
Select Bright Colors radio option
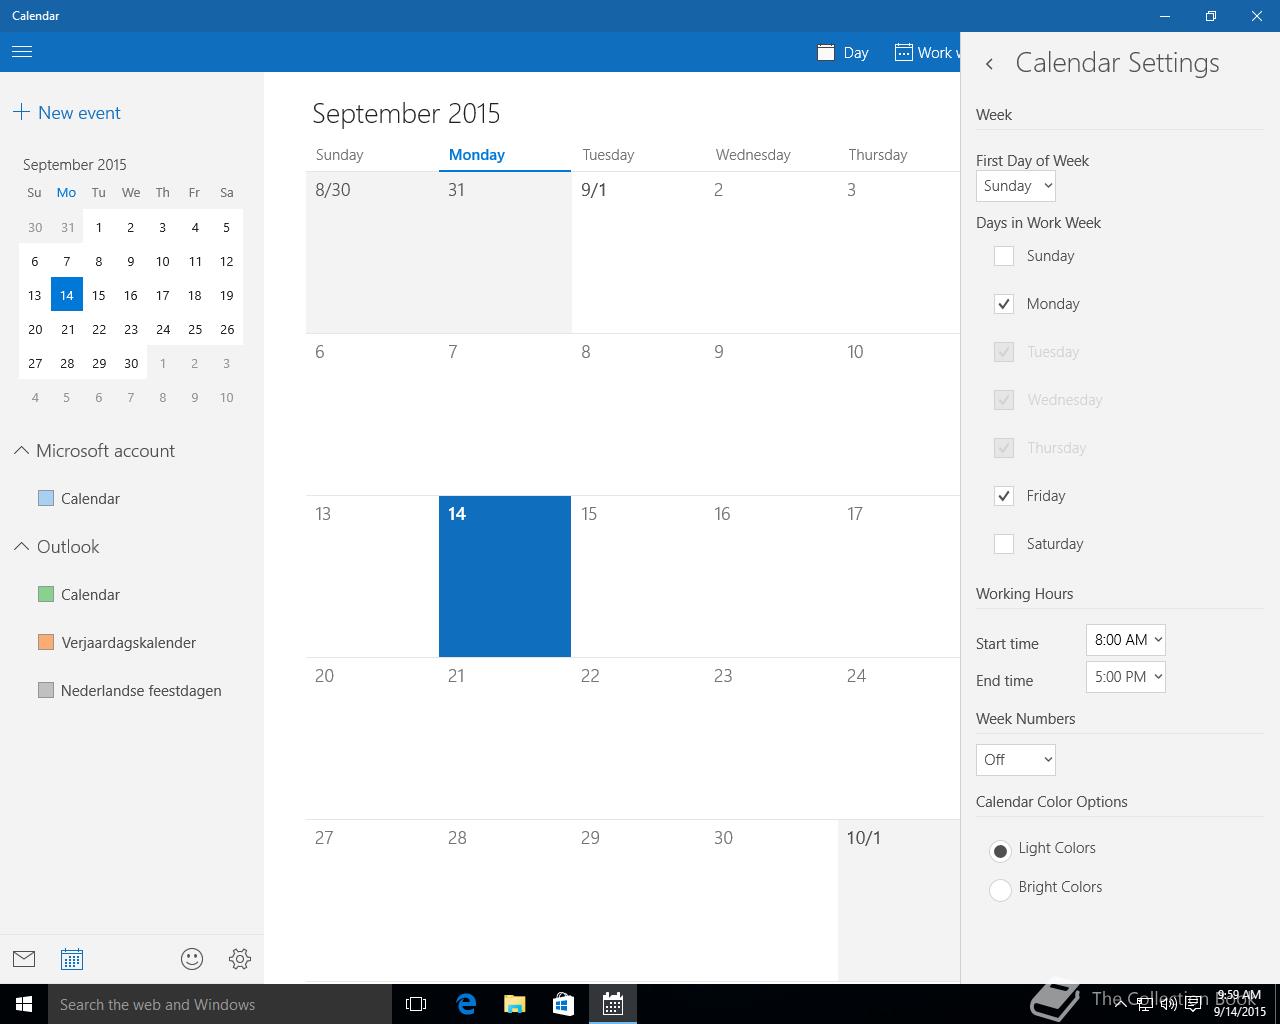pyautogui.click(x=1000, y=890)
